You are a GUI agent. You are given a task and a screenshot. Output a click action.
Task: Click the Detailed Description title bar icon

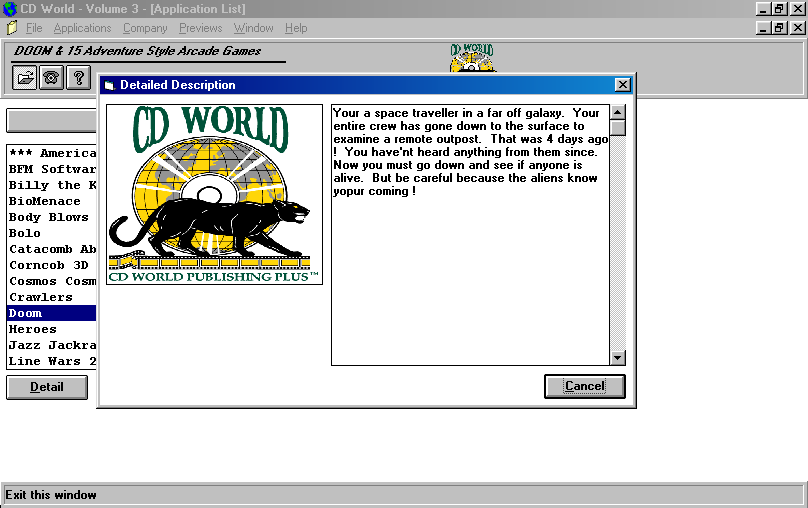pyautogui.click(x=109, y=86)
